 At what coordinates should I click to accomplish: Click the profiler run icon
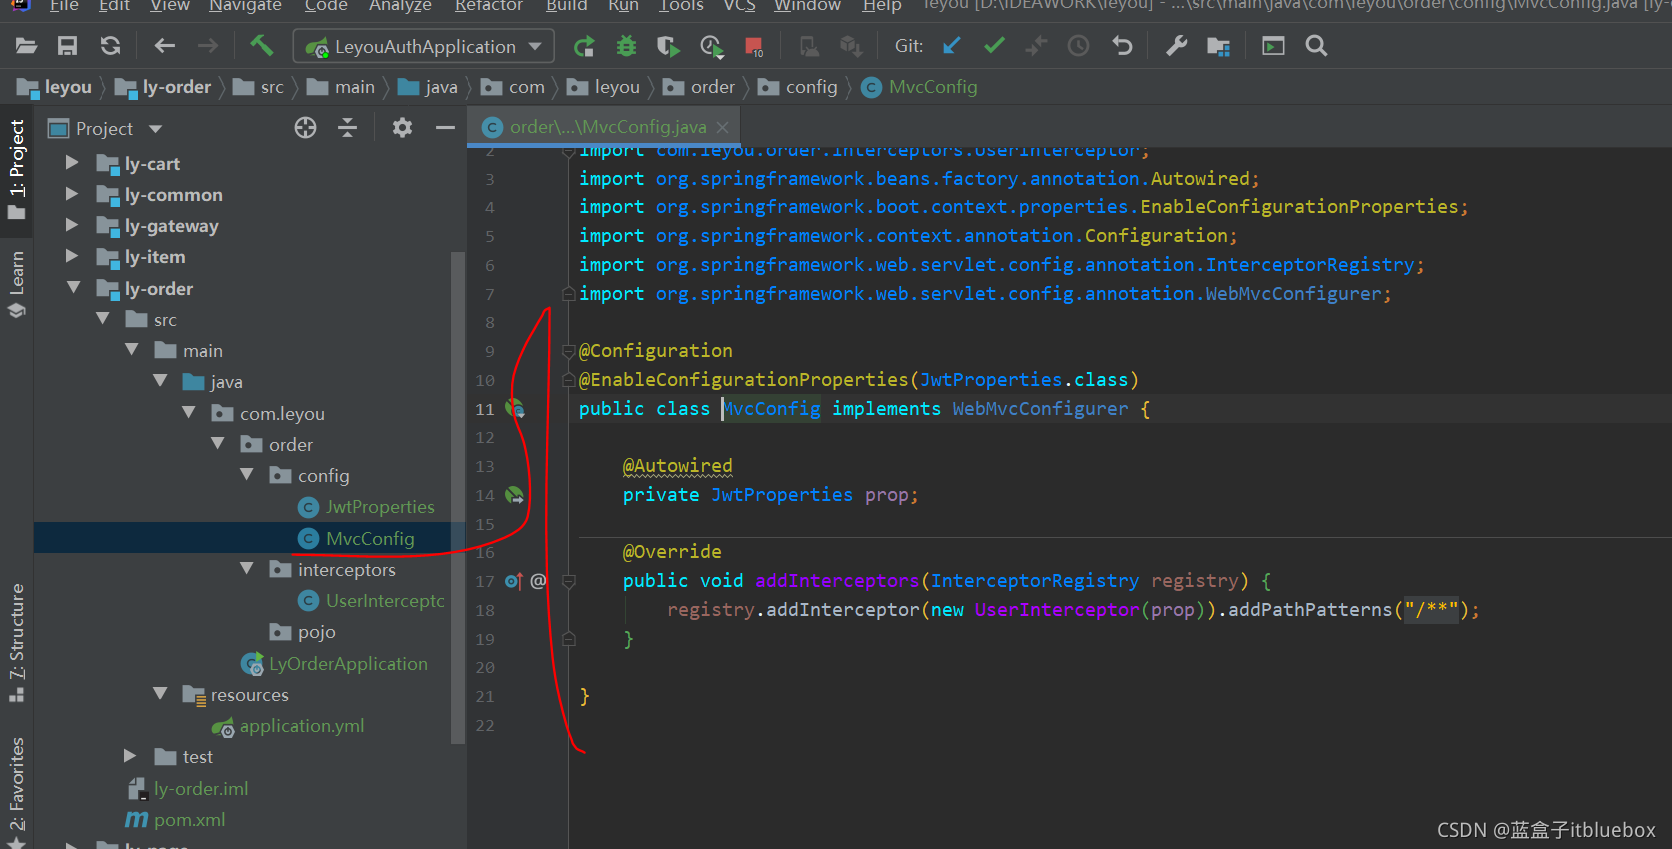[711, 46]
